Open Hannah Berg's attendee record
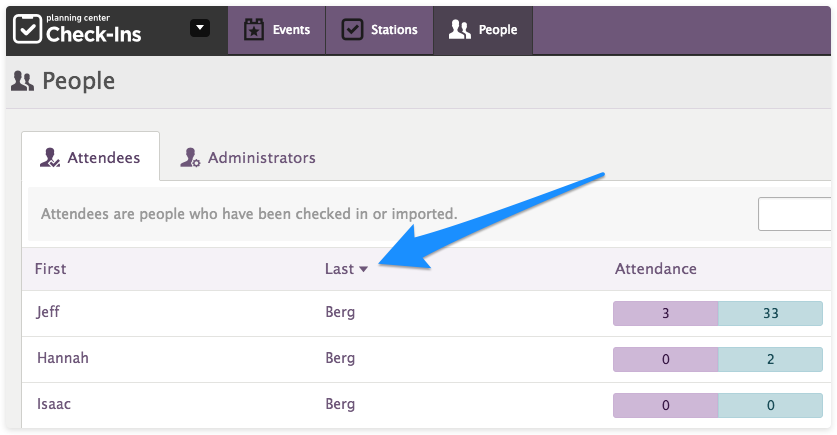The image size is (837, 435). [x=62, y=358]
